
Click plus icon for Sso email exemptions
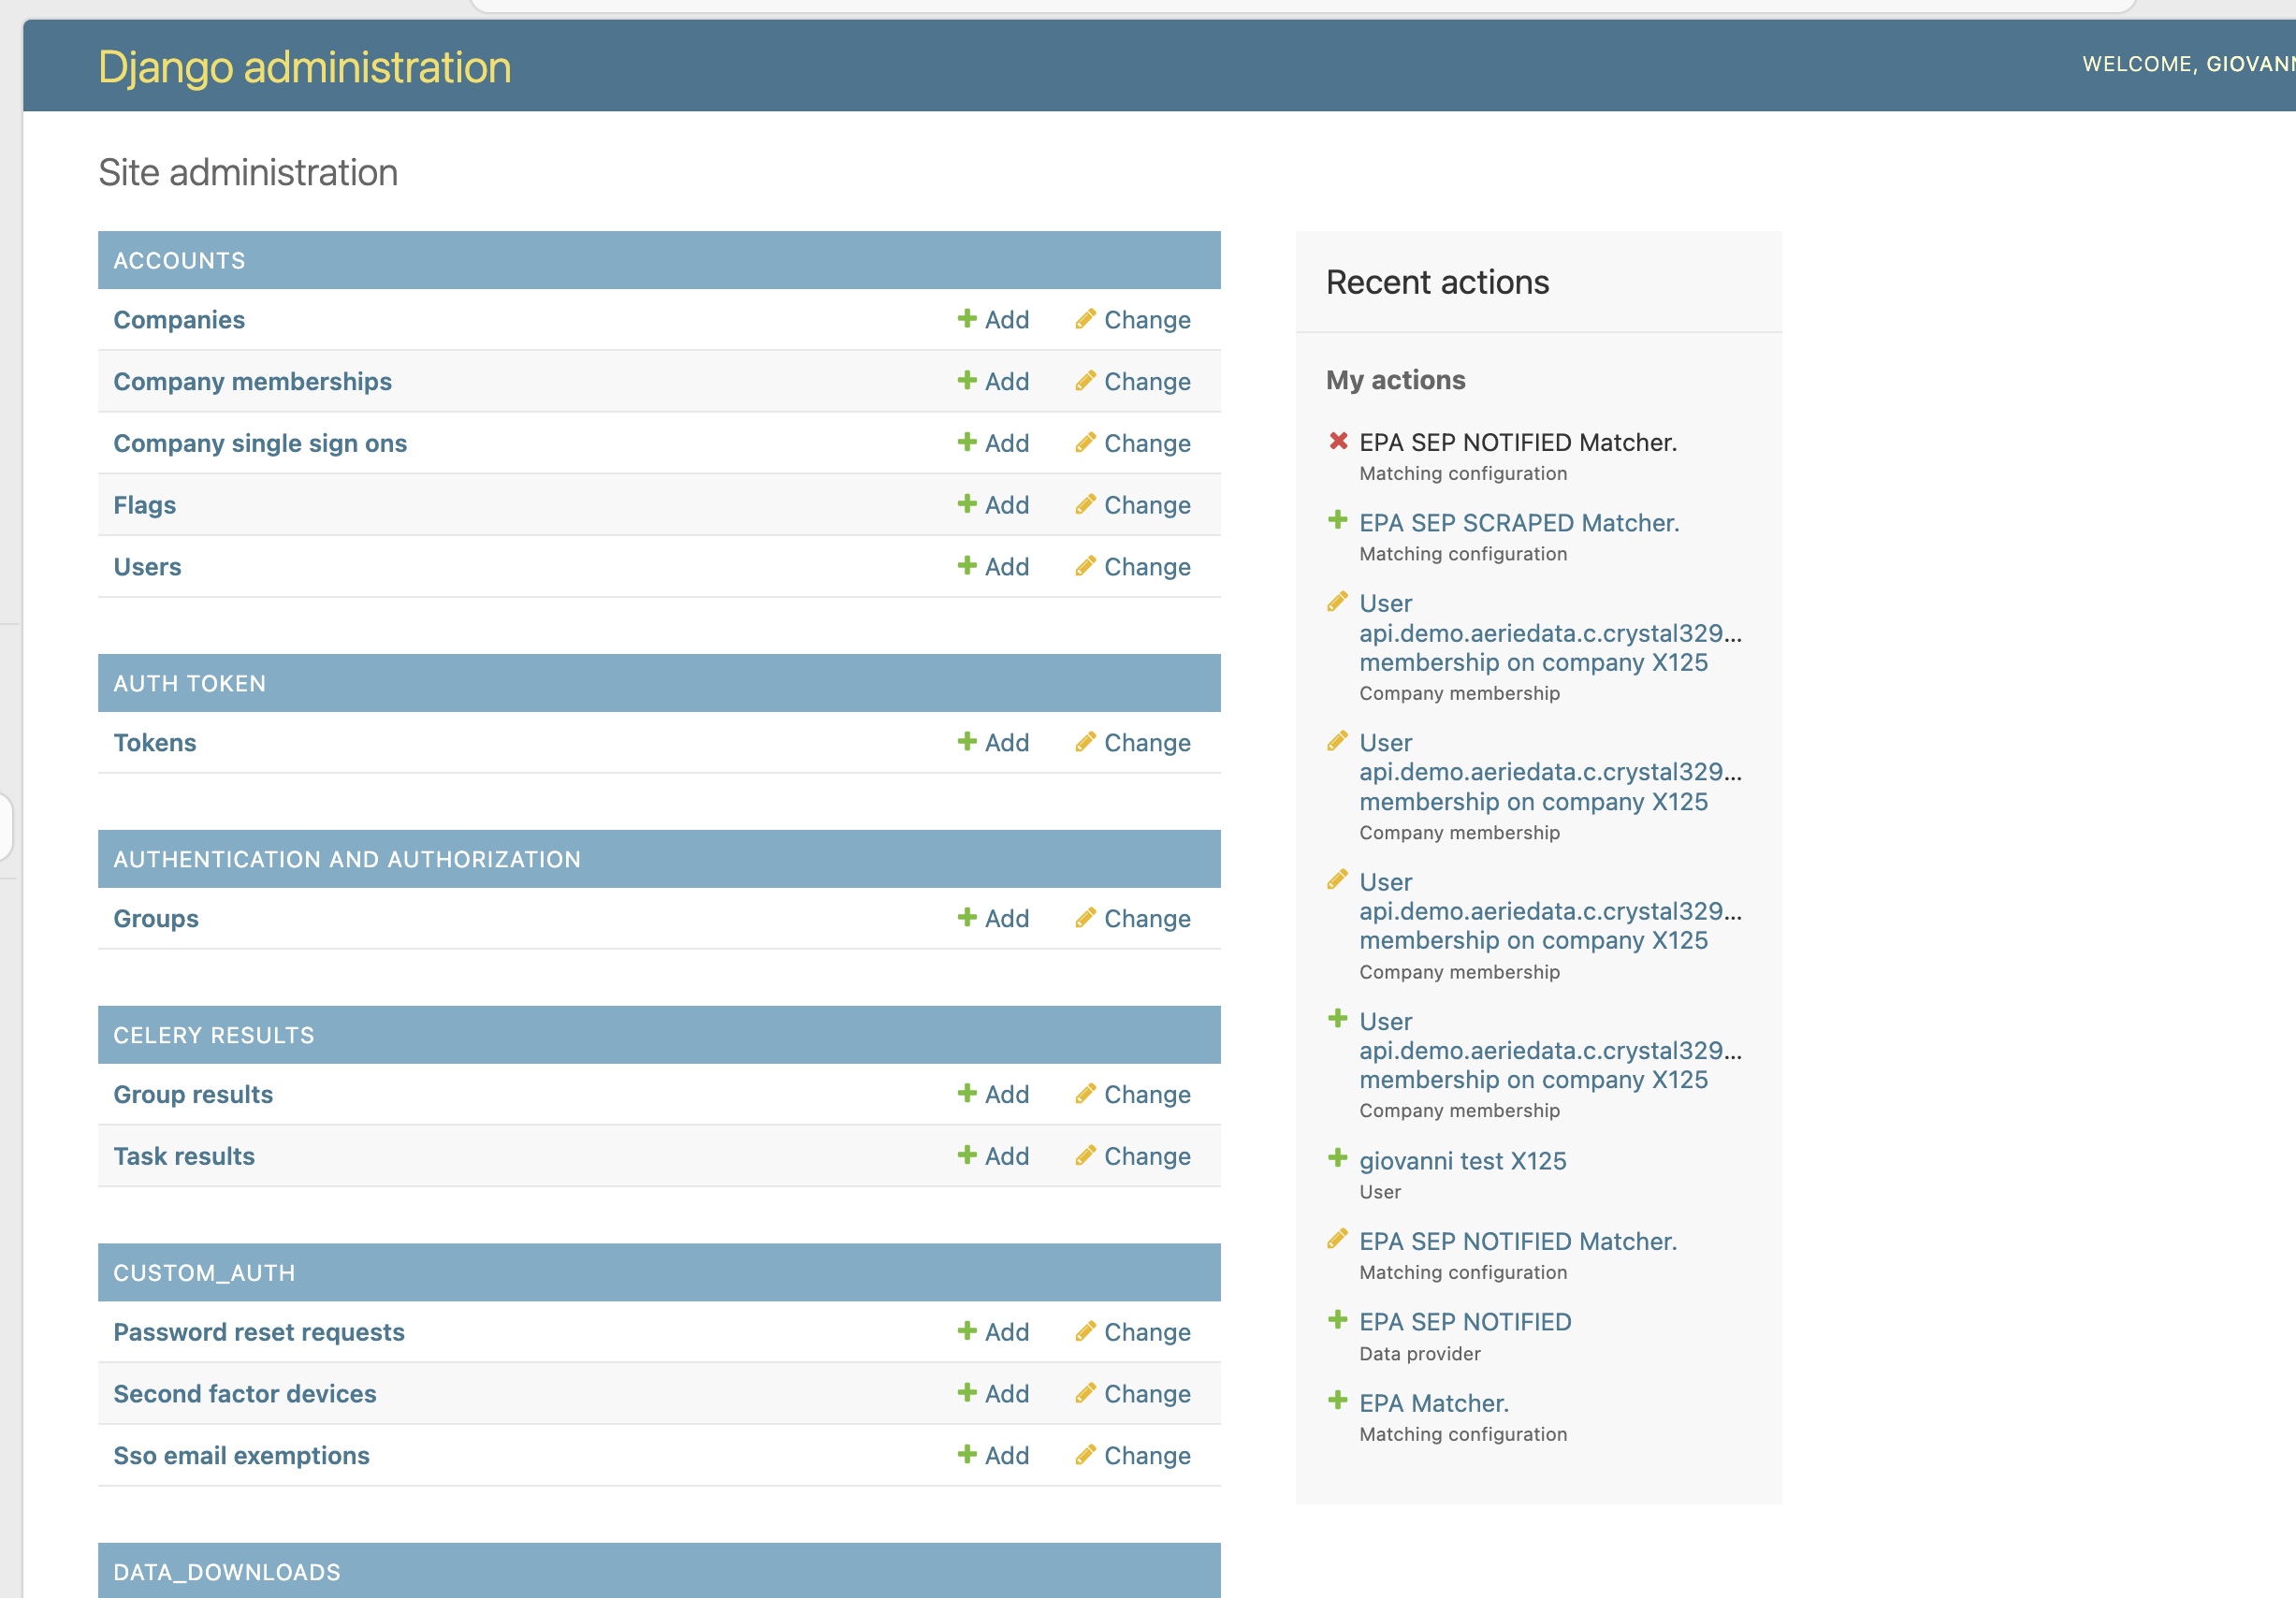(966, 1455)
